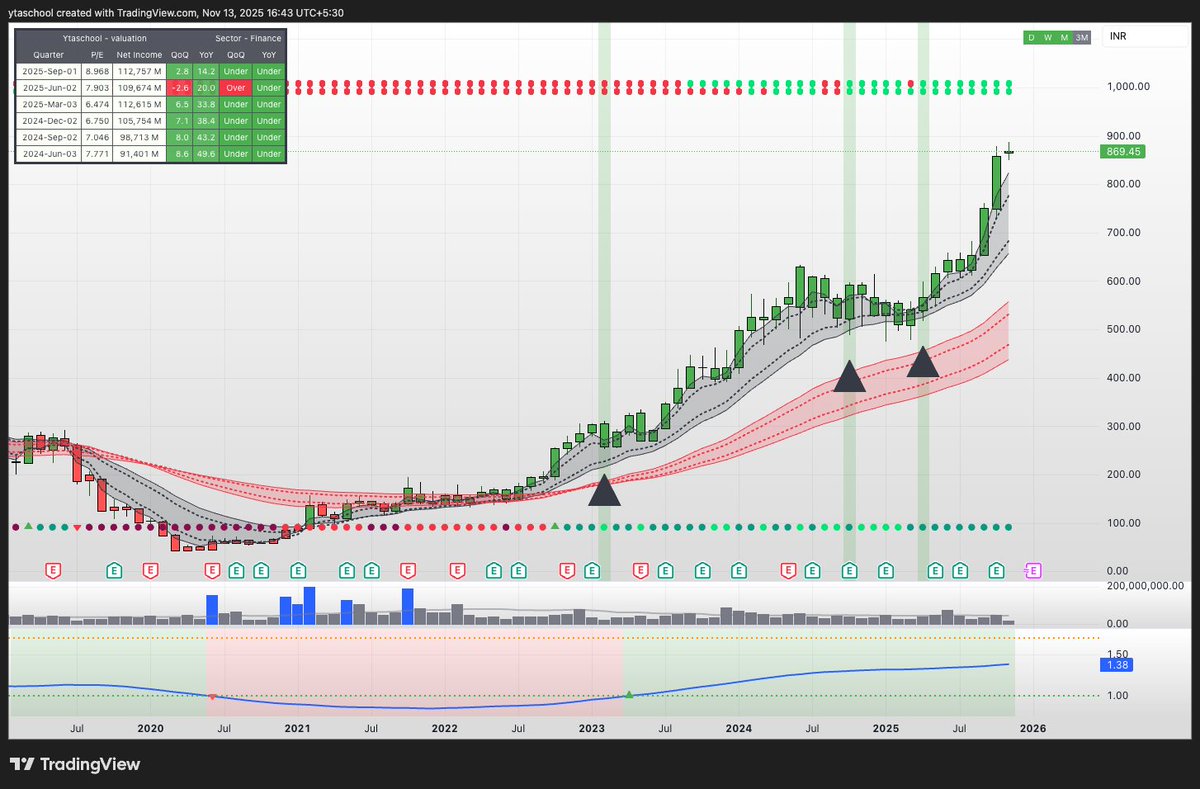Image resolution: width=1200 pixels, height=789 pixels.
Task: Click the small green up-triangle in the lower oscillator pane
Action: tap(629, 694)
